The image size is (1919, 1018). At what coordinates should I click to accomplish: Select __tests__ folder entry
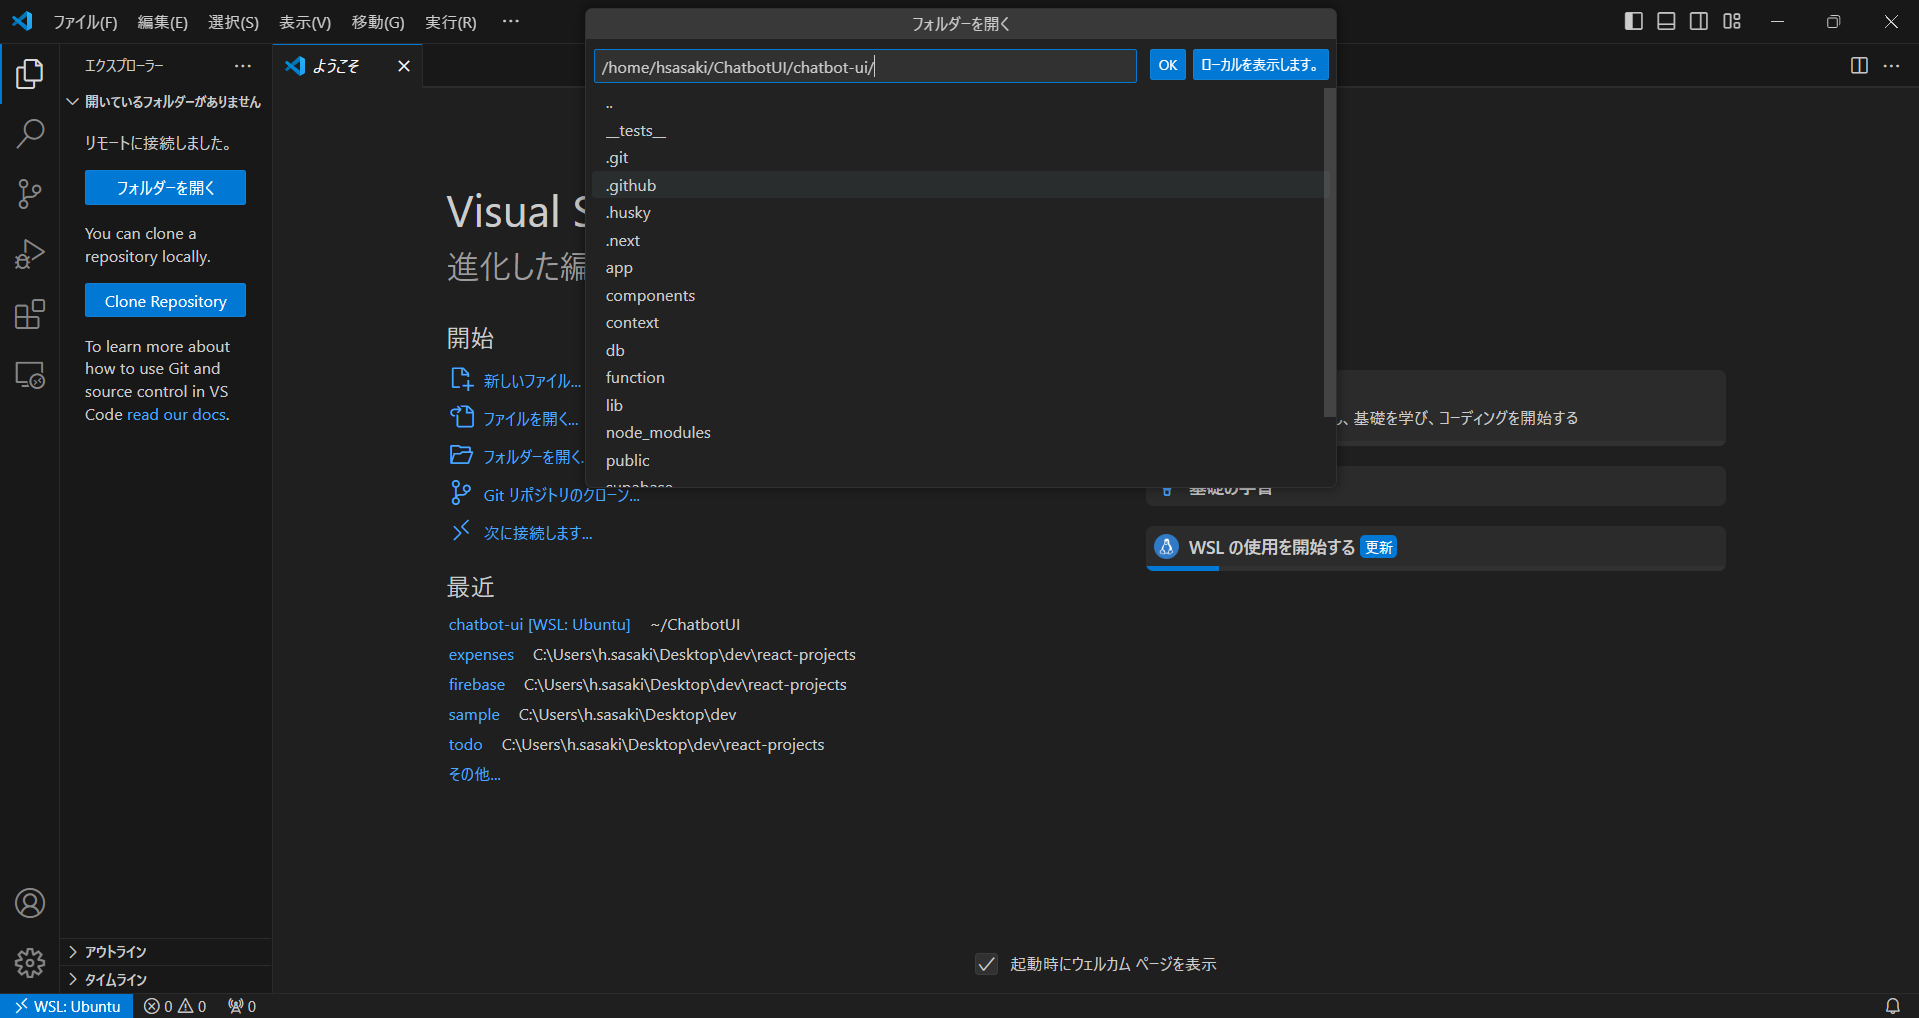pyautogui.click(x=958, y=130)
